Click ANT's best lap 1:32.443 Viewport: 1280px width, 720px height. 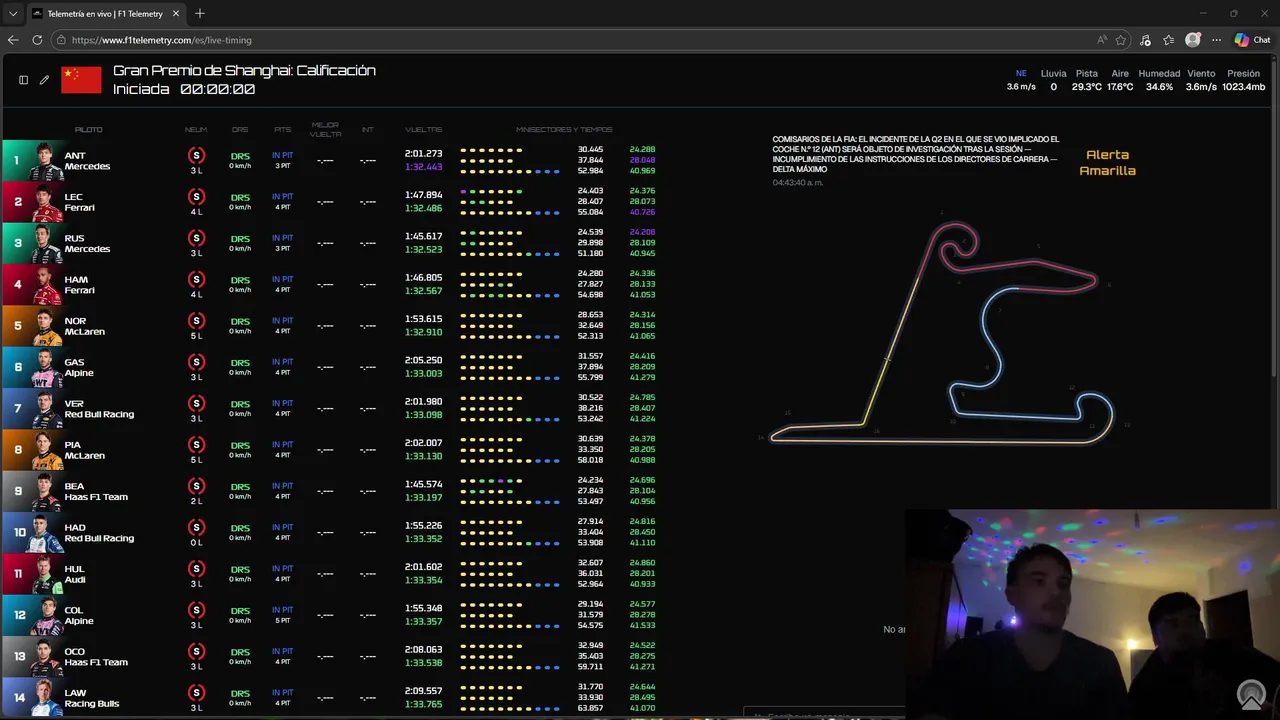click(423, 167)
